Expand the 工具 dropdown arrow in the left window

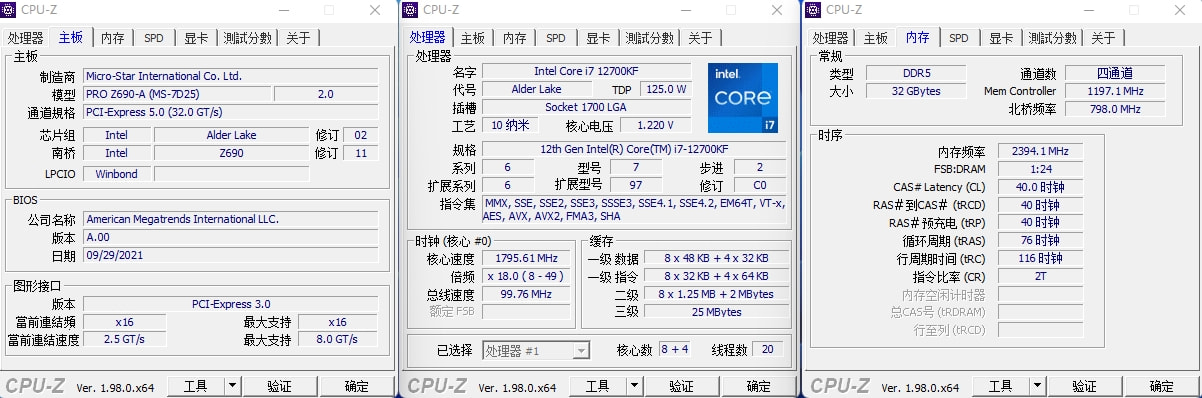(x=232, y=386)
